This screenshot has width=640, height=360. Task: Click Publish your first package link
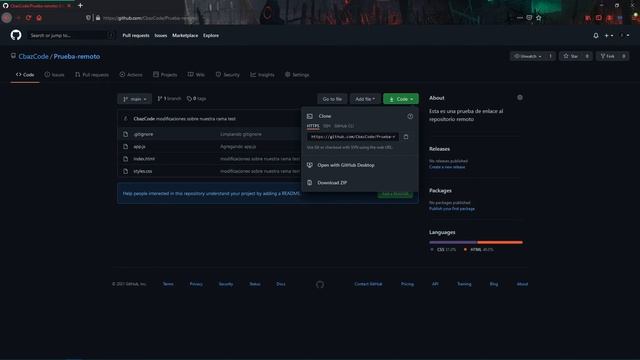point(452,209)
